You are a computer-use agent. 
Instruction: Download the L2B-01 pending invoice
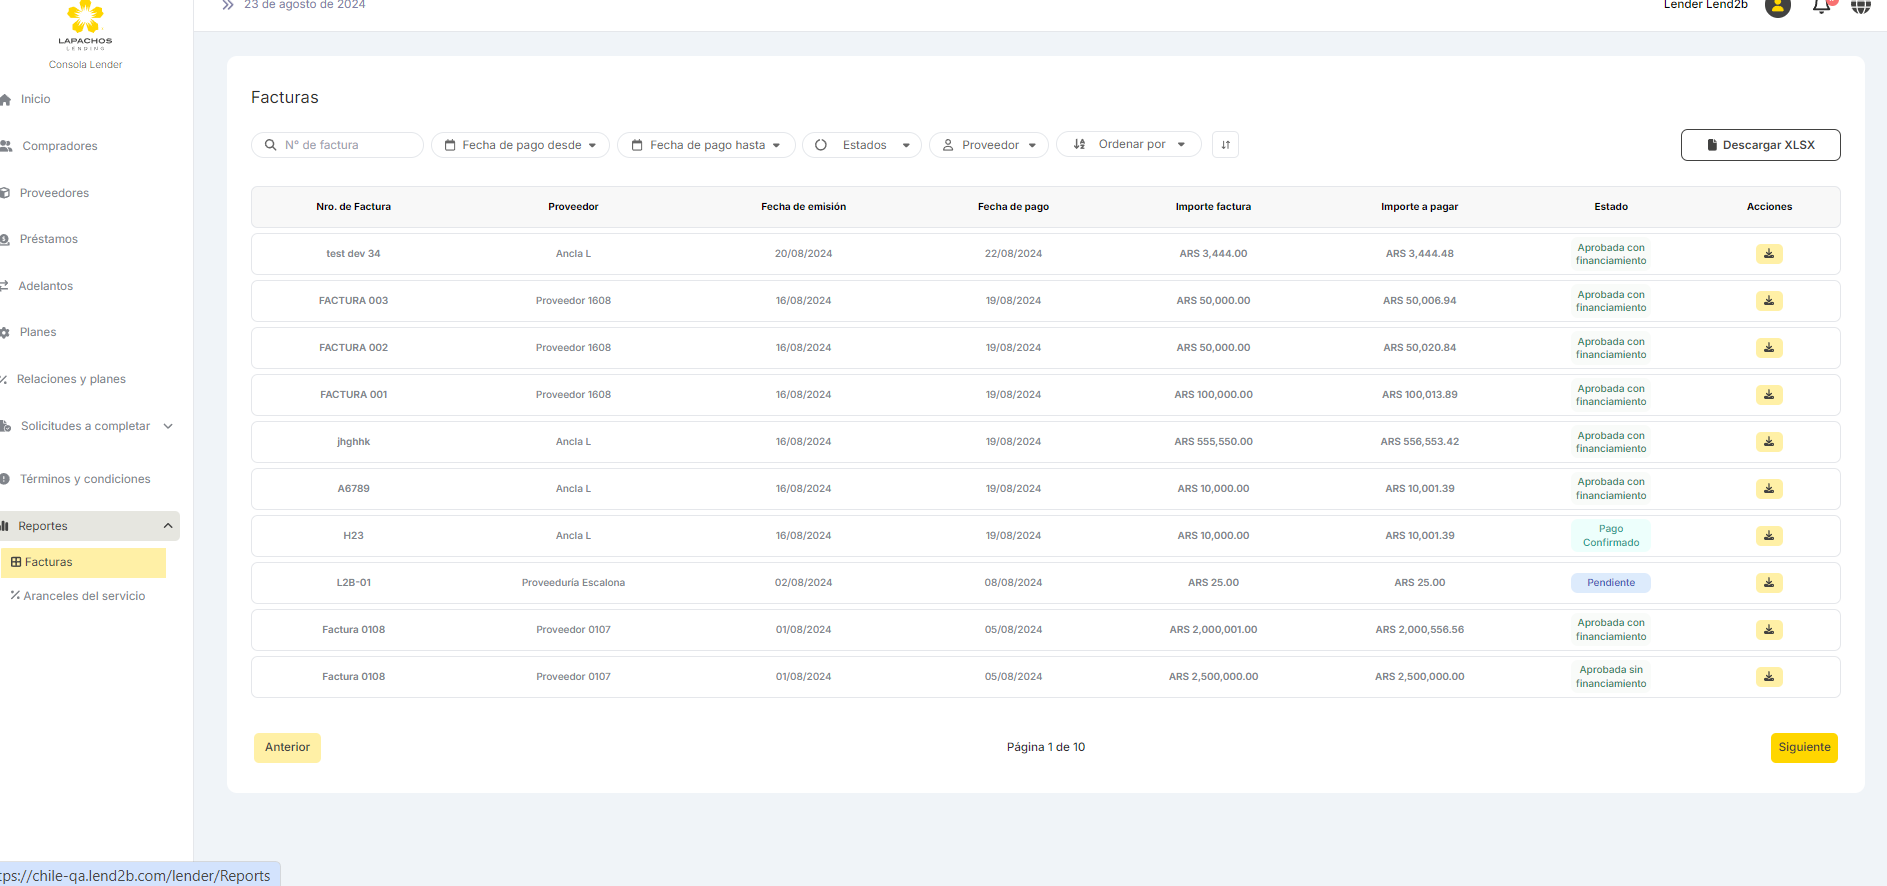click(1768, 583)
